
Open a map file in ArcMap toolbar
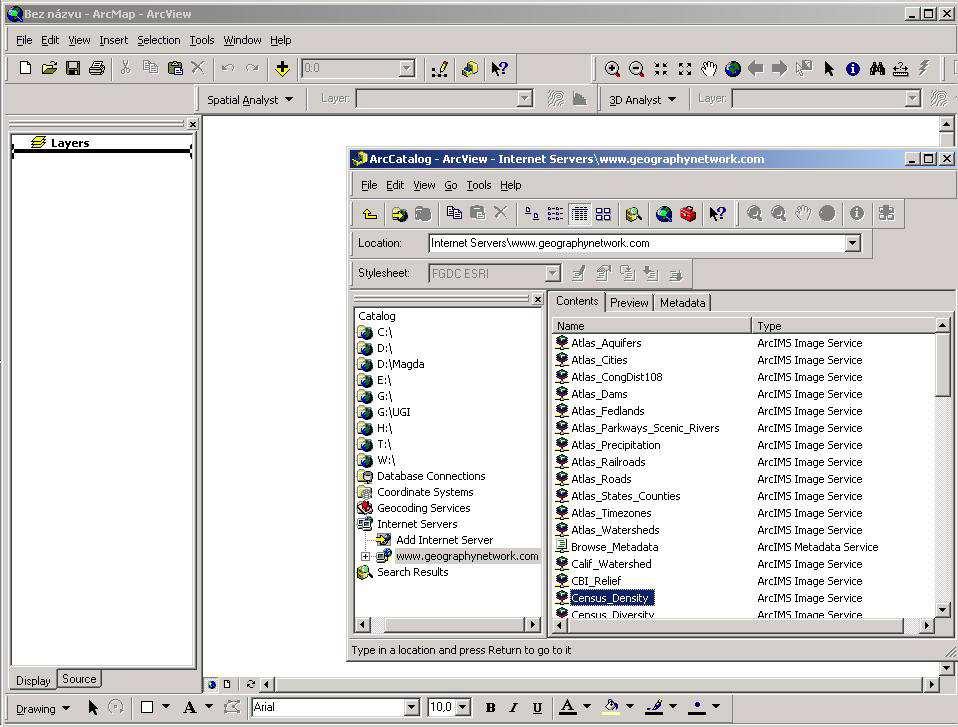(x=49, y=68)
